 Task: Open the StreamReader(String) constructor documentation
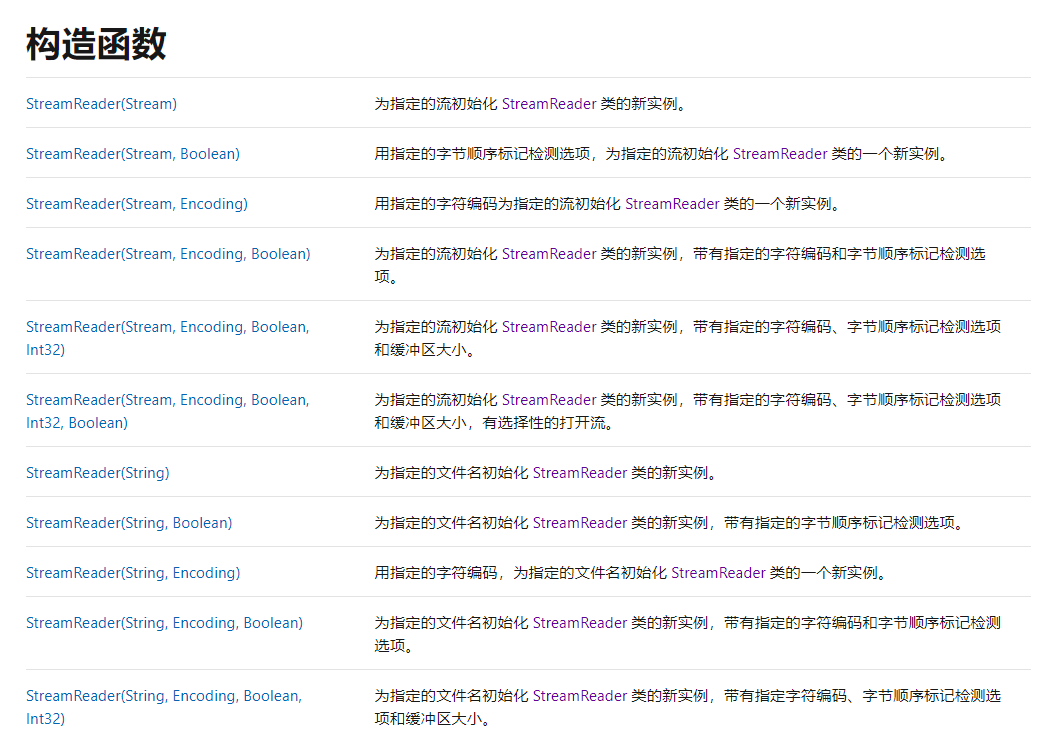tap(97, 472)
